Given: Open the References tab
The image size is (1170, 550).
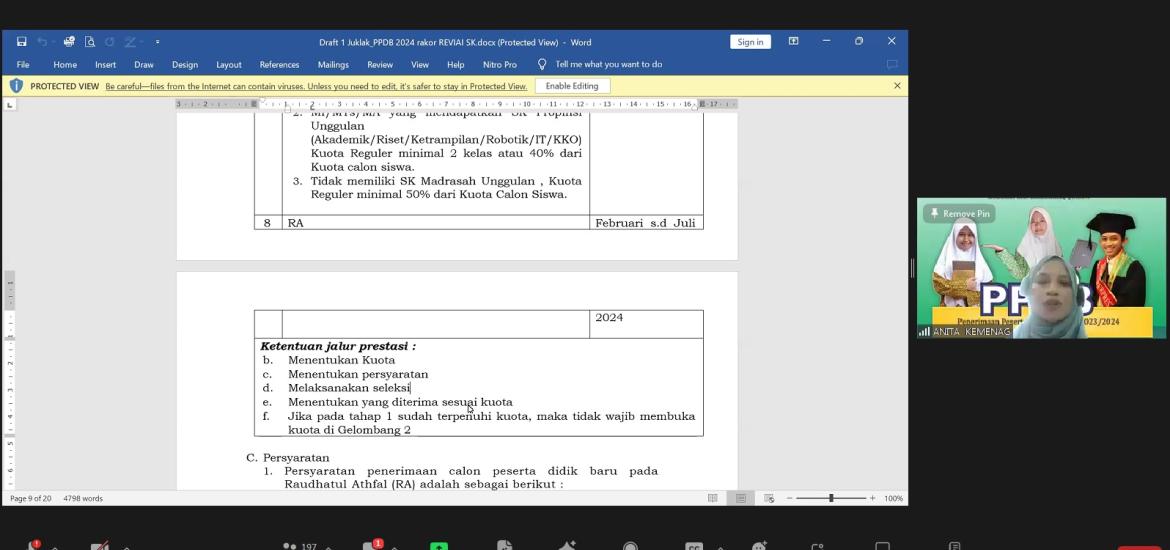Looking at the screenshot, I should coord(279,64).
